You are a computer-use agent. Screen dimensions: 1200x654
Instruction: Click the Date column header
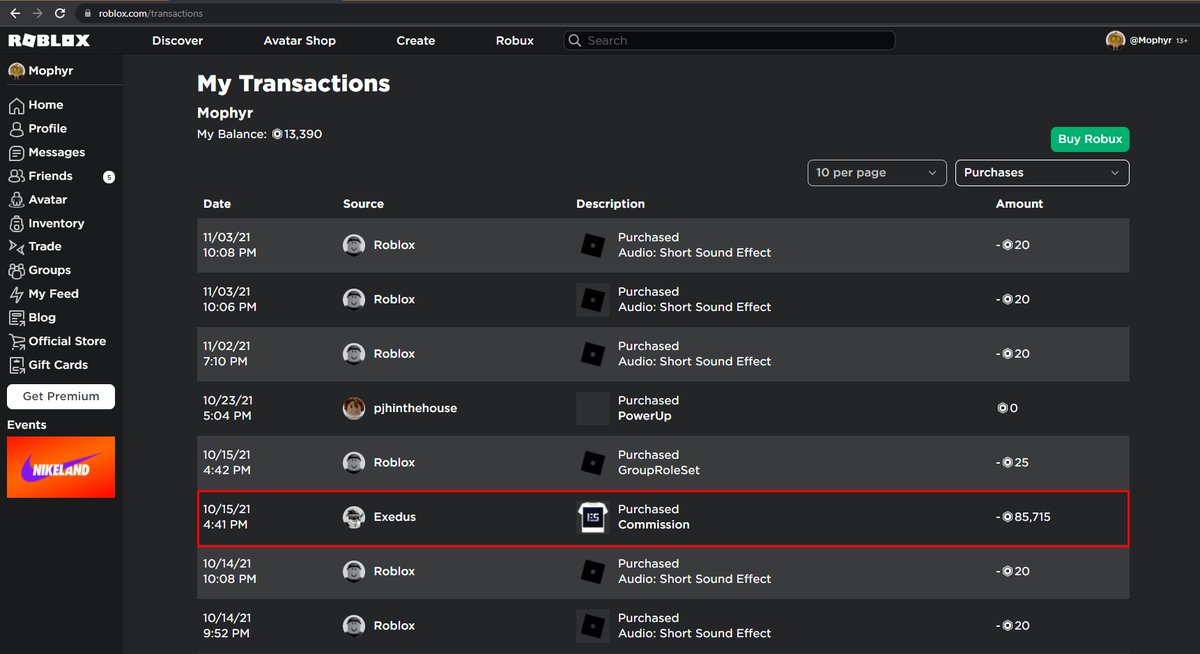pos(217,204)
